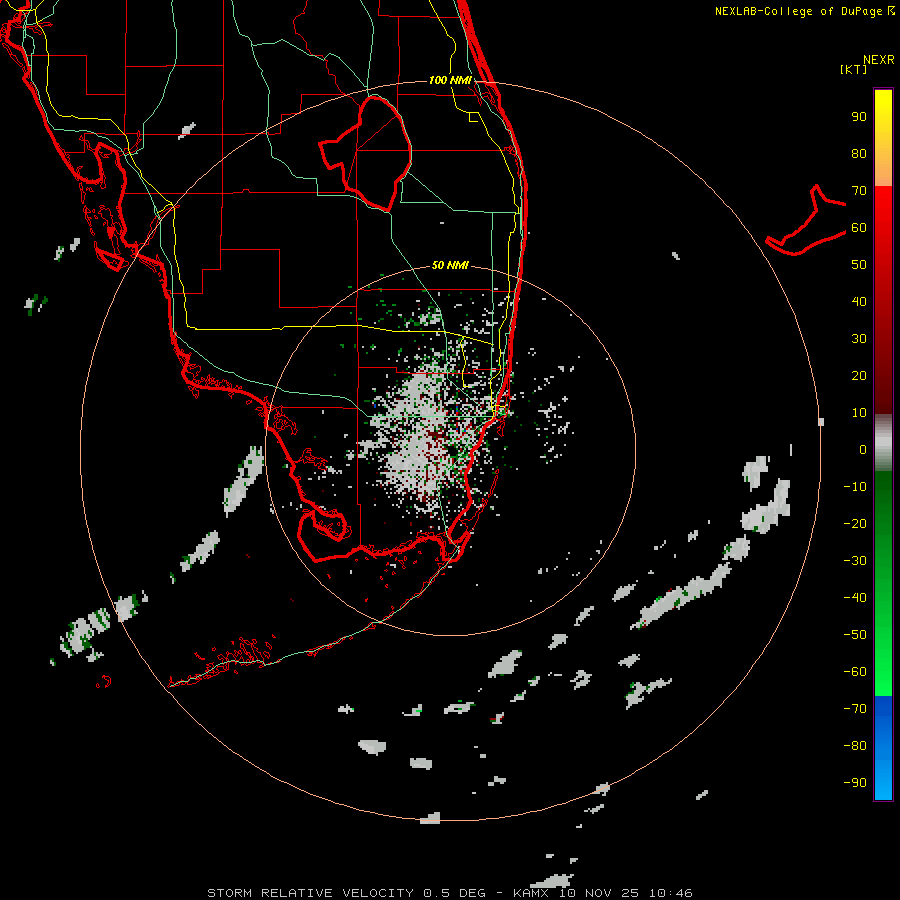This screenshot has height=900, width=900.
Task: Click the -20 value on the velocity scale
Action: coord(855,523)
